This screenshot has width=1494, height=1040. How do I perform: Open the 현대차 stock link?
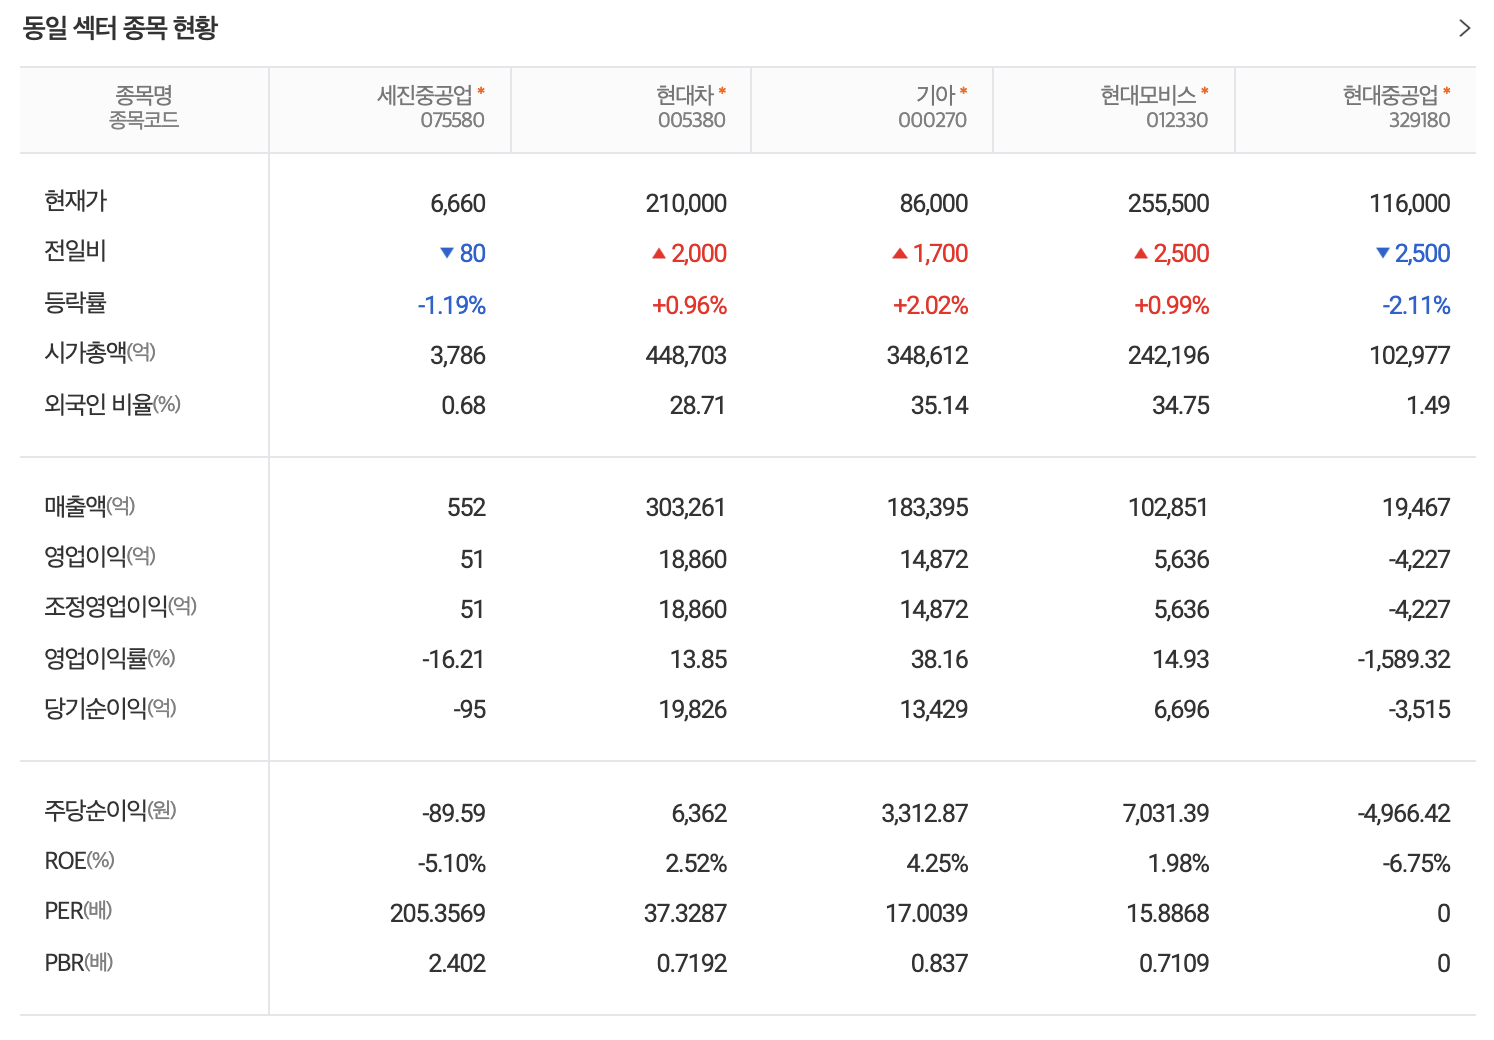[x=685, y=95]
